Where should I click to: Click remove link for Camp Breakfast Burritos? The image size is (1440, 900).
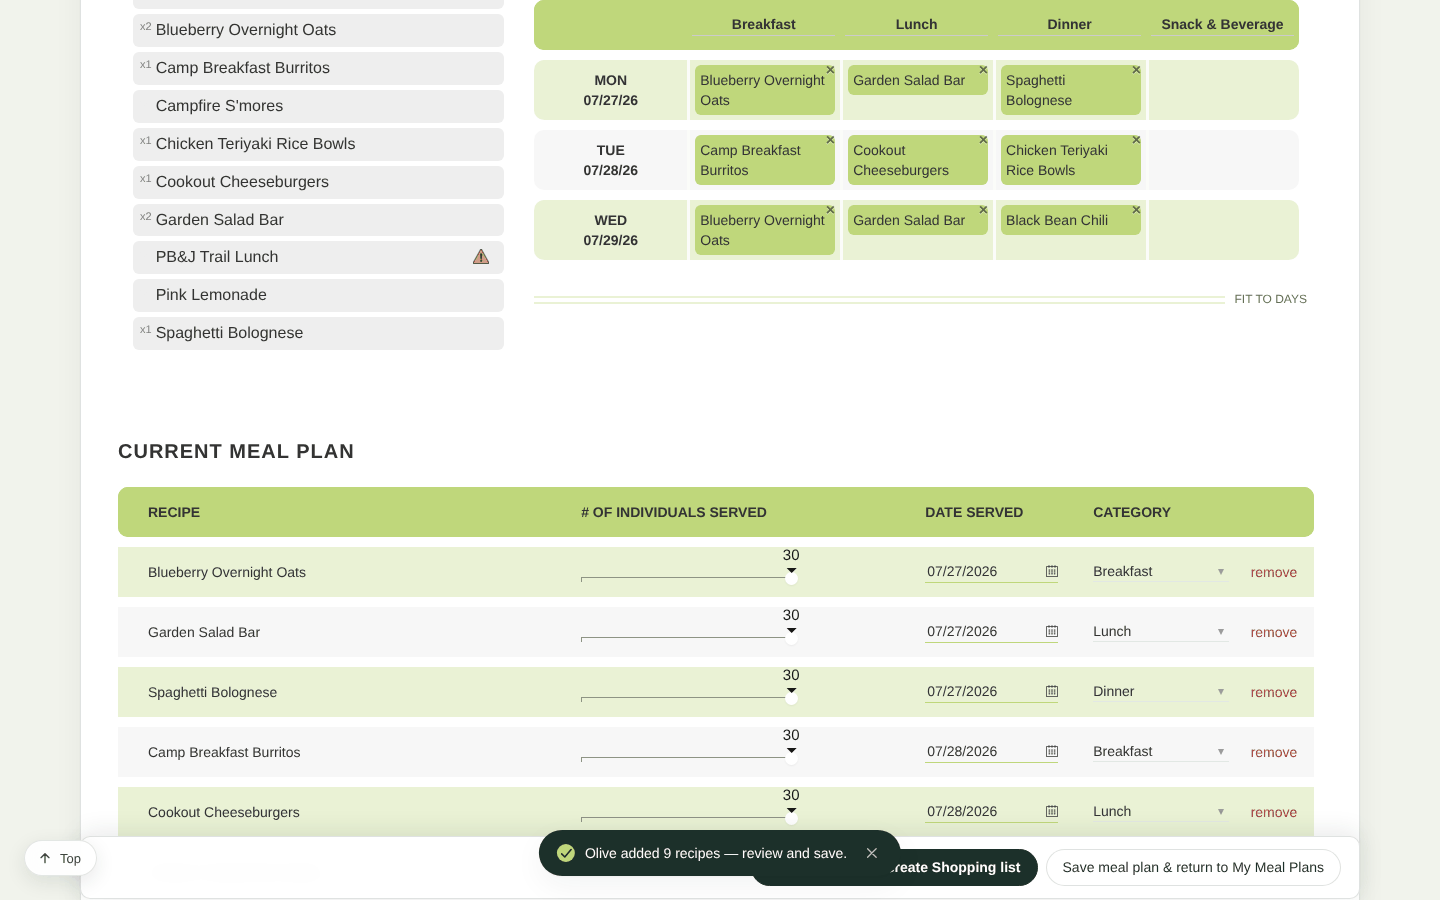tap(1273, 752)
